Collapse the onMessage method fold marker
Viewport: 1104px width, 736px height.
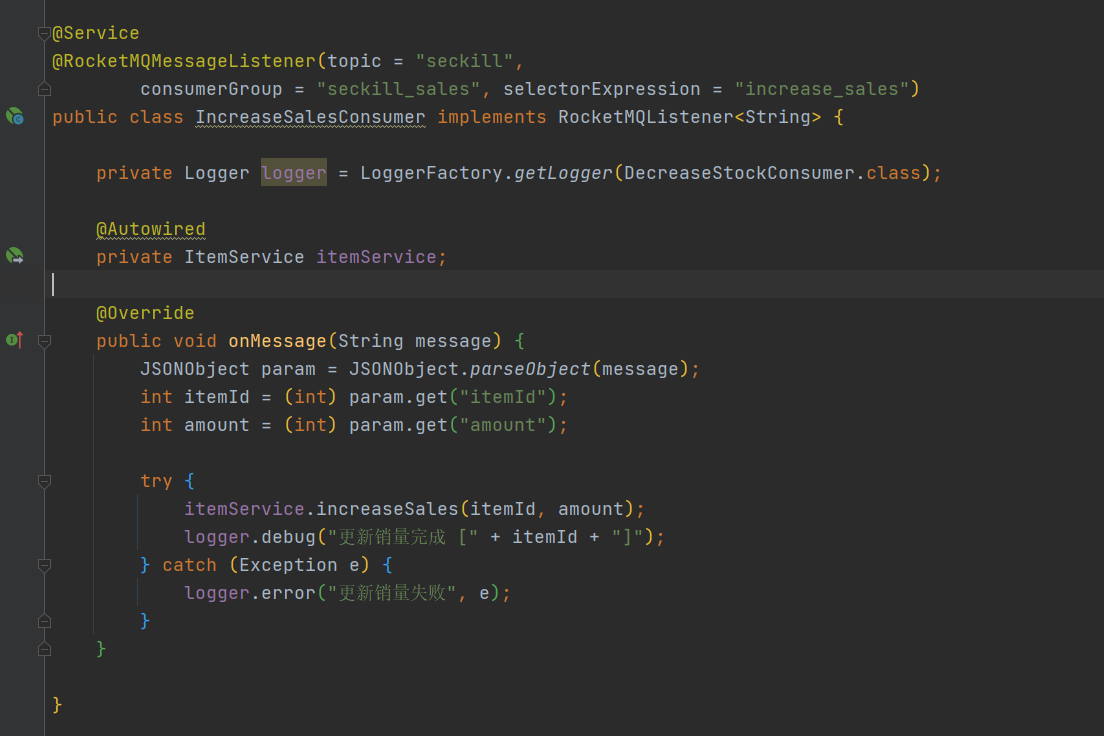point(44,341)
